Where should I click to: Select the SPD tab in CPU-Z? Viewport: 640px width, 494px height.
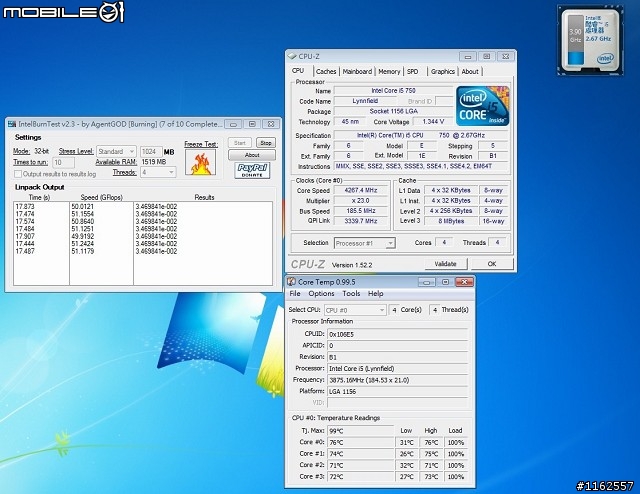(413, 71)
